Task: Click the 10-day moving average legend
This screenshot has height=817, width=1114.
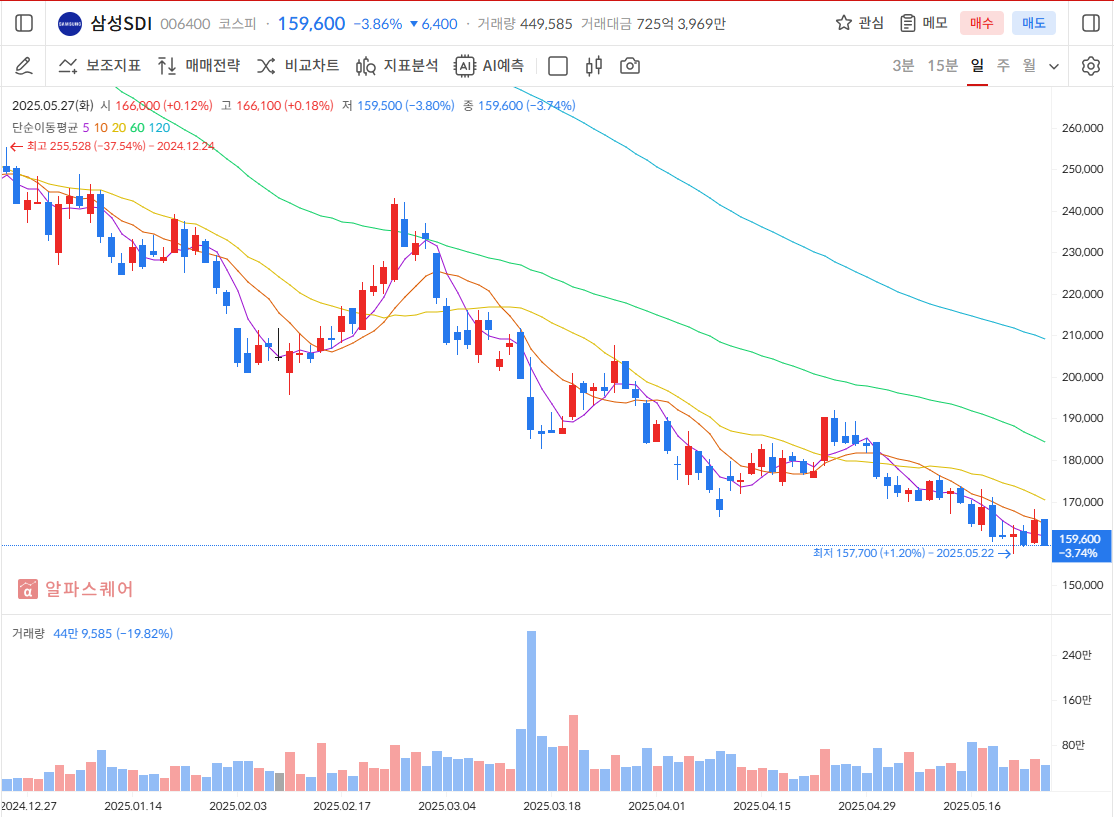Action: (100, 127)
